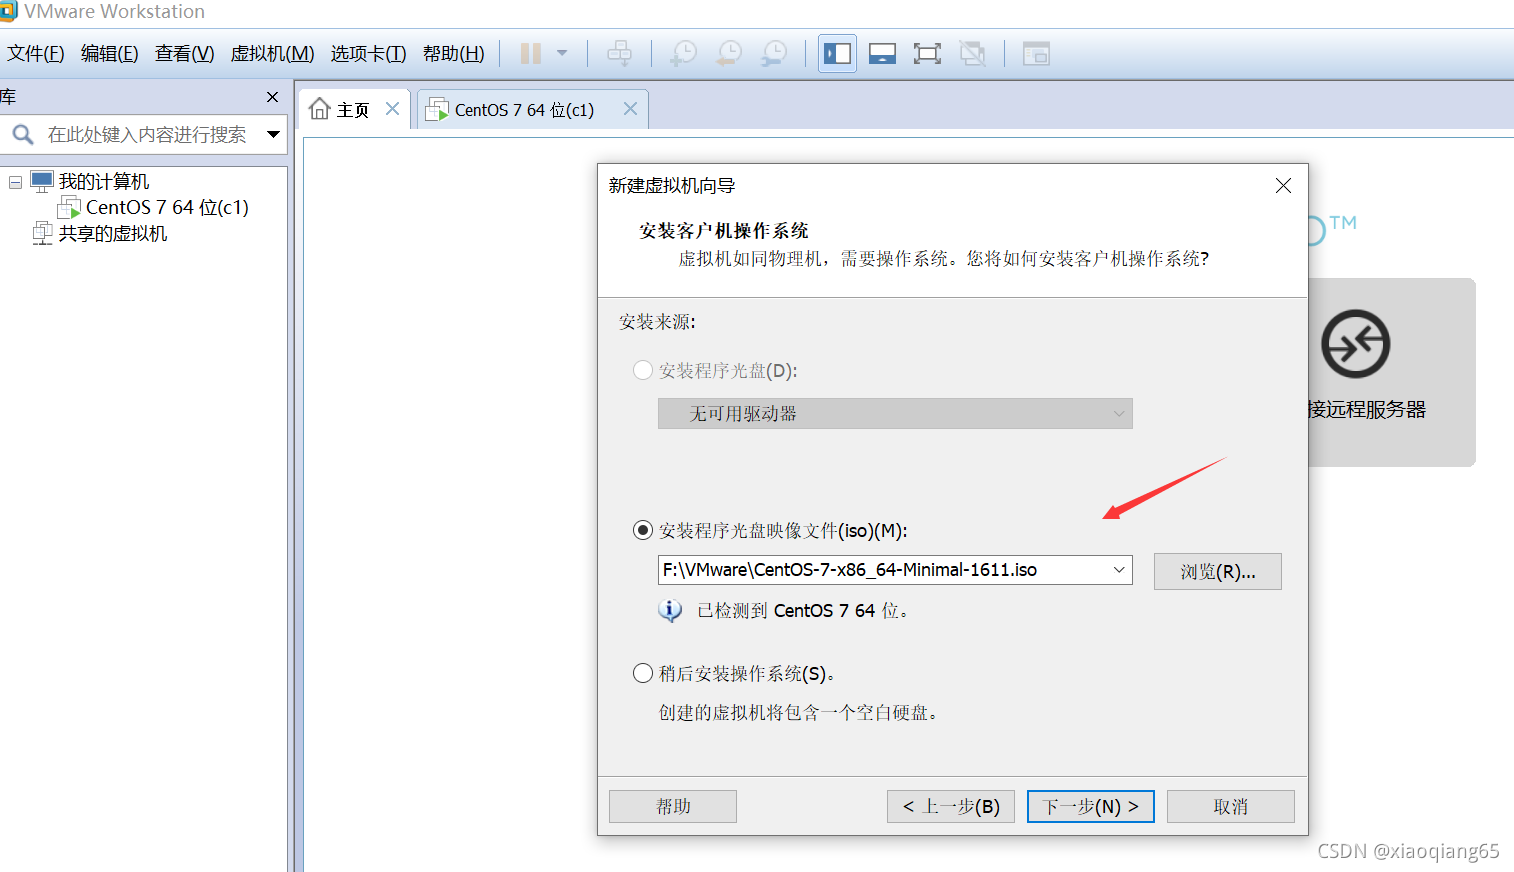Click the connect to remote server icon

(1356, 344)
